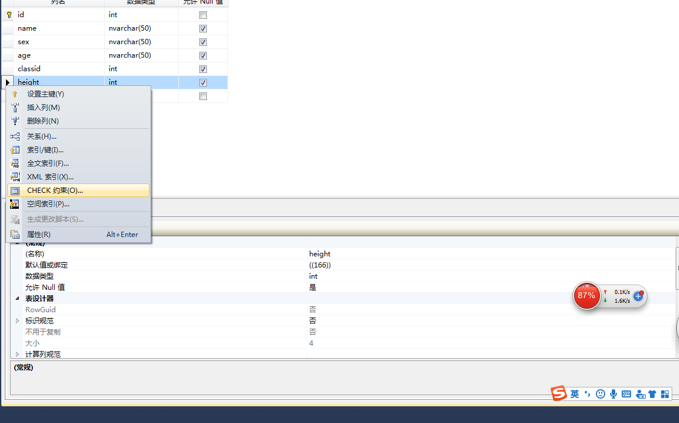Open Sogou emoji smiley icon
Viewport: 679px width, 423px height.
pos(600,394)
